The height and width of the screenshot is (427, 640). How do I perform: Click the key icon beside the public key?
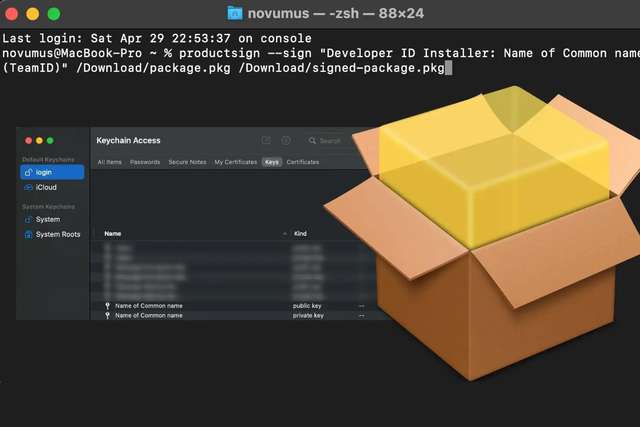(x=108, y=305)
